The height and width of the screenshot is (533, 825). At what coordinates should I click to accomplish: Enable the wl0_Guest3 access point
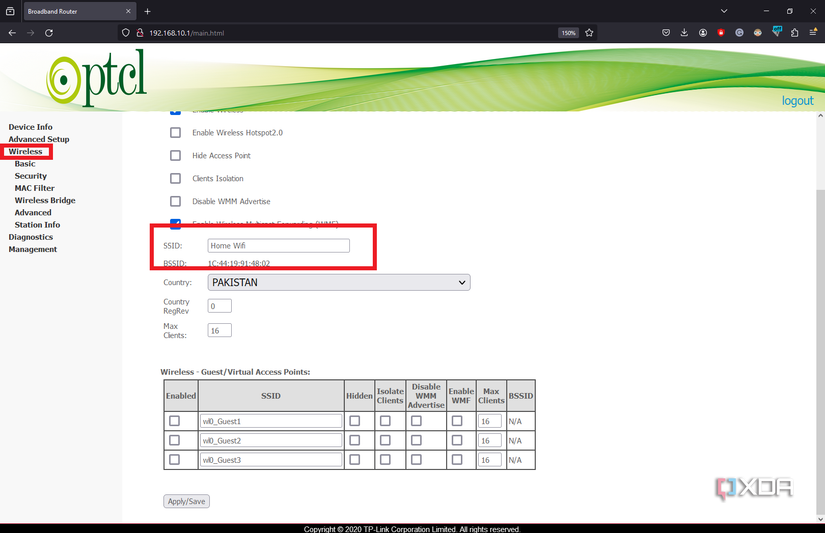click(174, 459)
